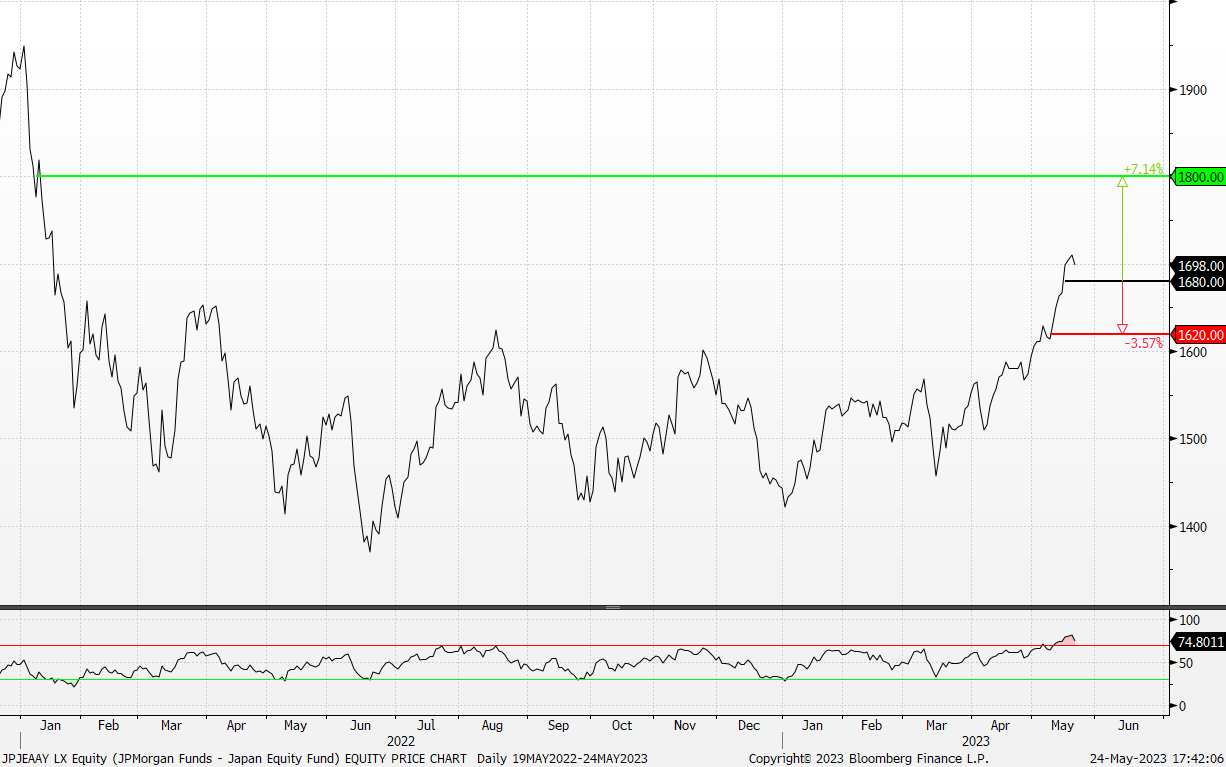
Task: Click the 50 RSI axis label
Action: 1186,663
